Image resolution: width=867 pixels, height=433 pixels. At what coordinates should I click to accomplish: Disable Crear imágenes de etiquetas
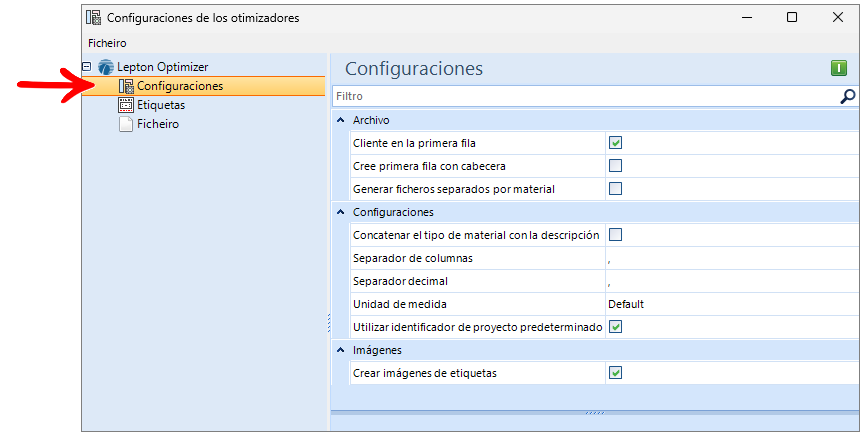point(615,373)
